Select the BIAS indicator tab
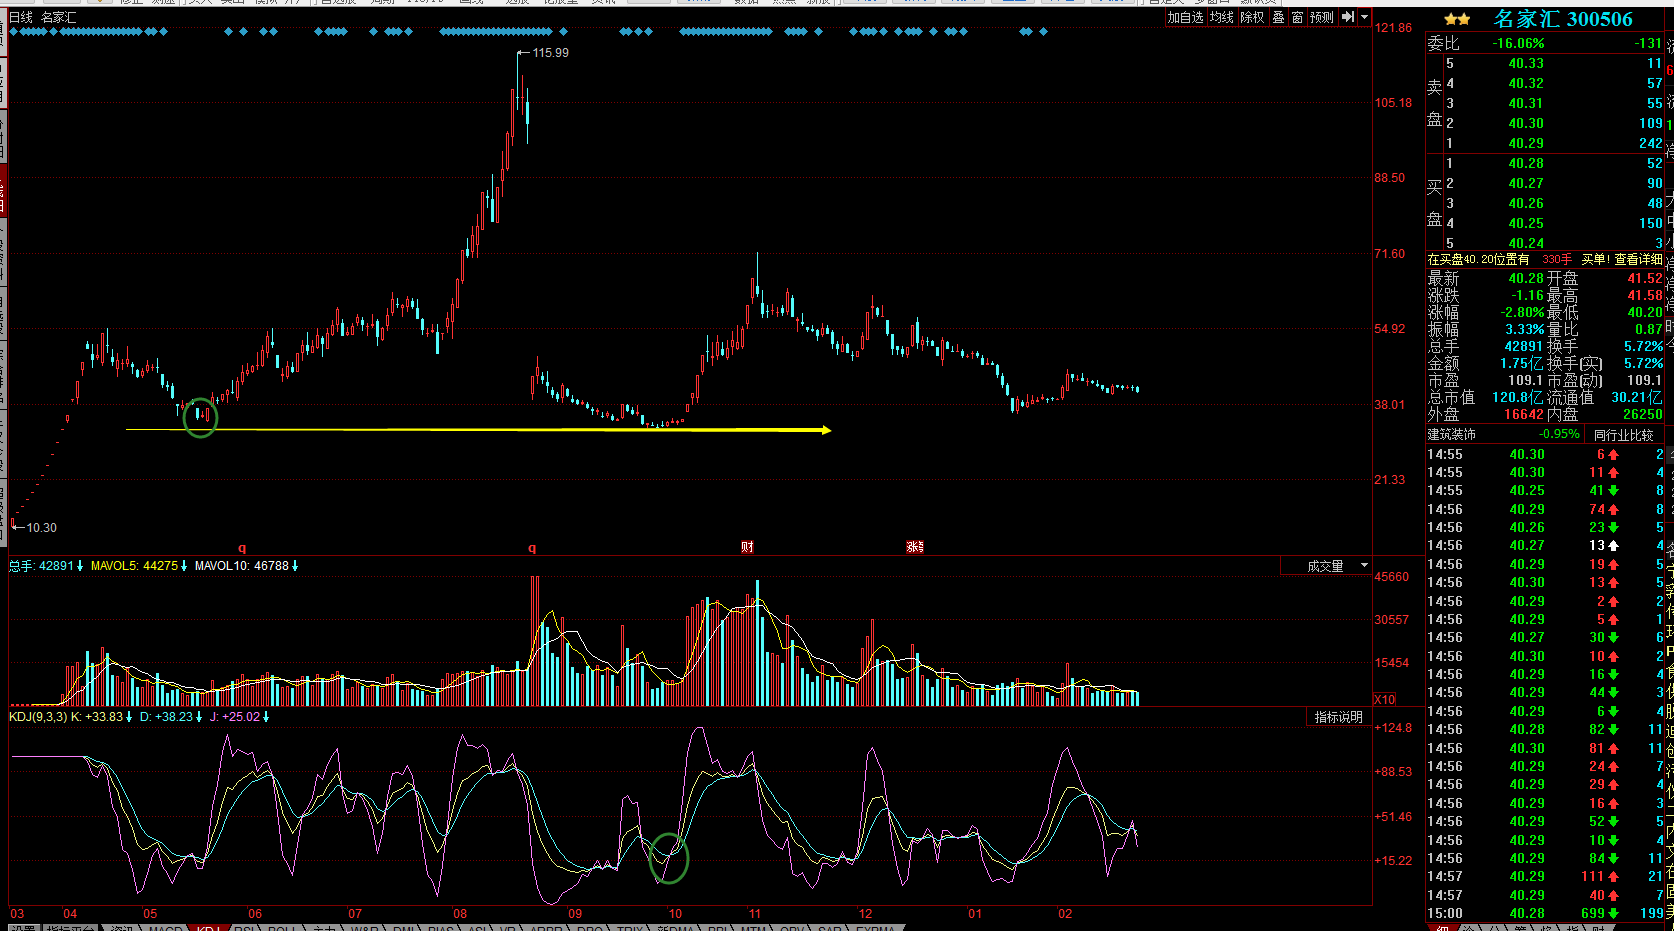1674x931 pixels. coord(441,929)
